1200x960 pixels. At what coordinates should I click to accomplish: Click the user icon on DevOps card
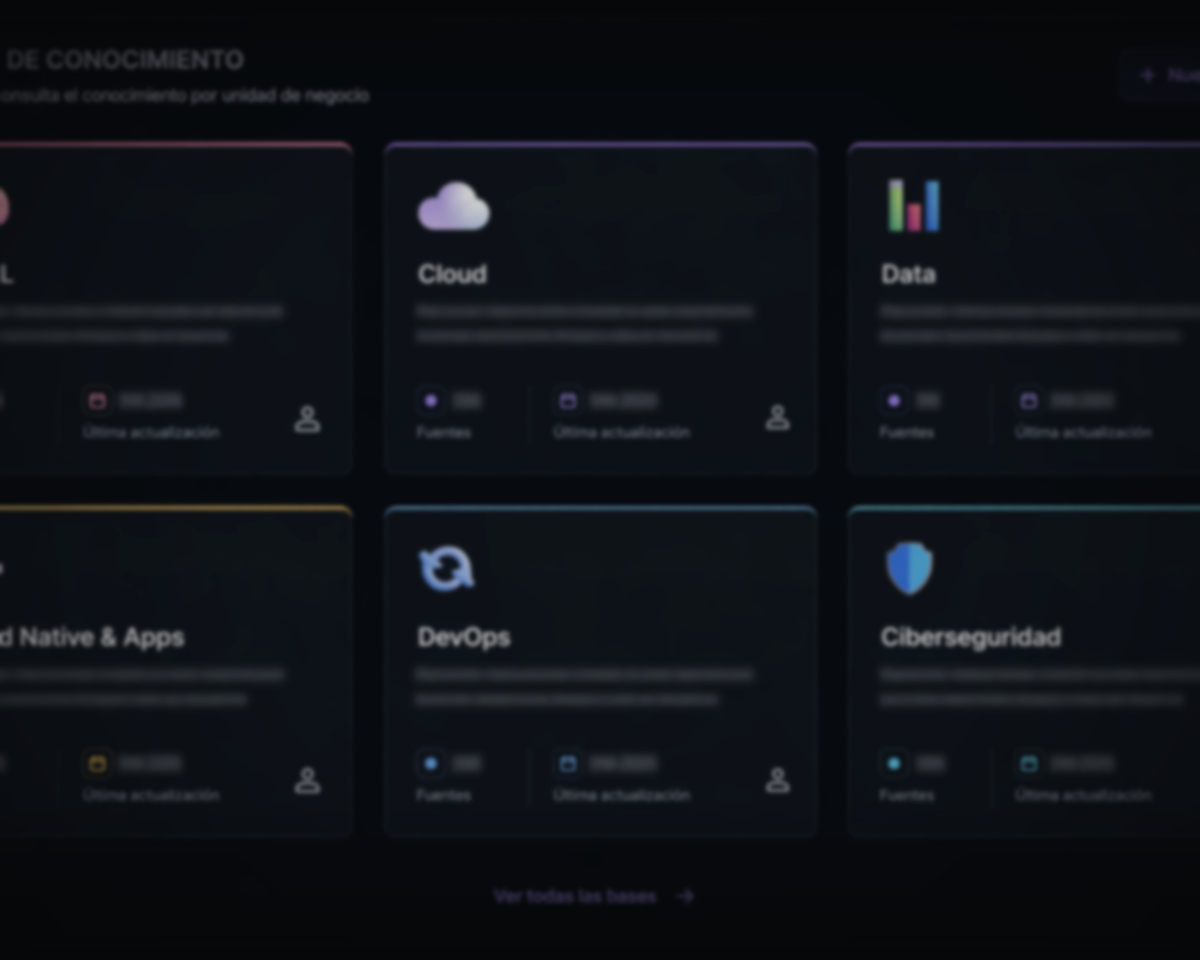coord(777,780)
